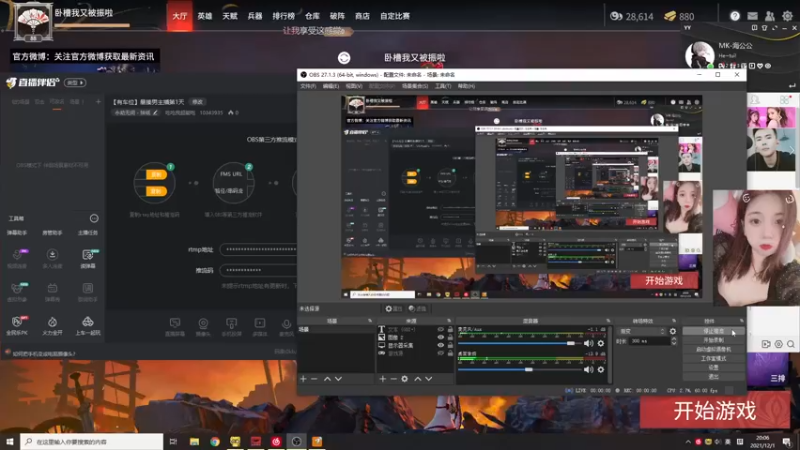Viewport: 800px width, 450px height.
Task: Open the 大厅 lobby tab in game
Action: [179, 16]
